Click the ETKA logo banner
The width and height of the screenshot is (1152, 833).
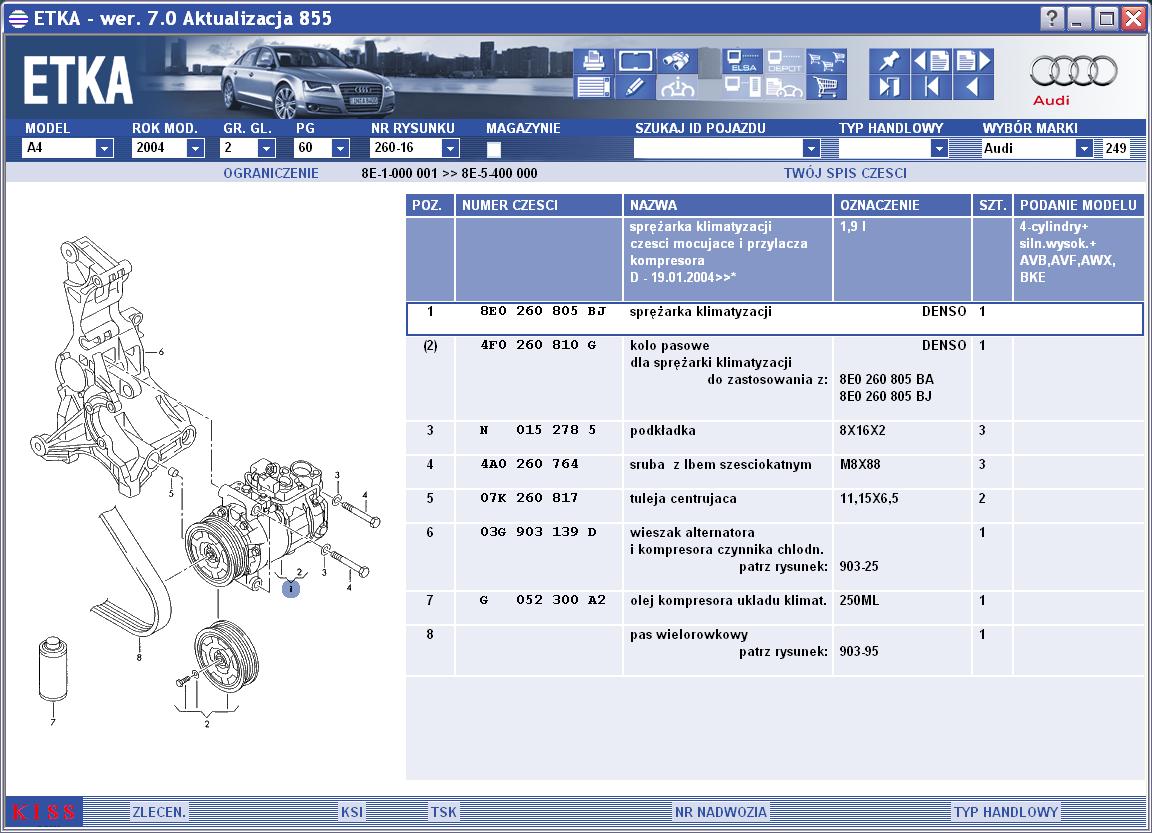78,80
